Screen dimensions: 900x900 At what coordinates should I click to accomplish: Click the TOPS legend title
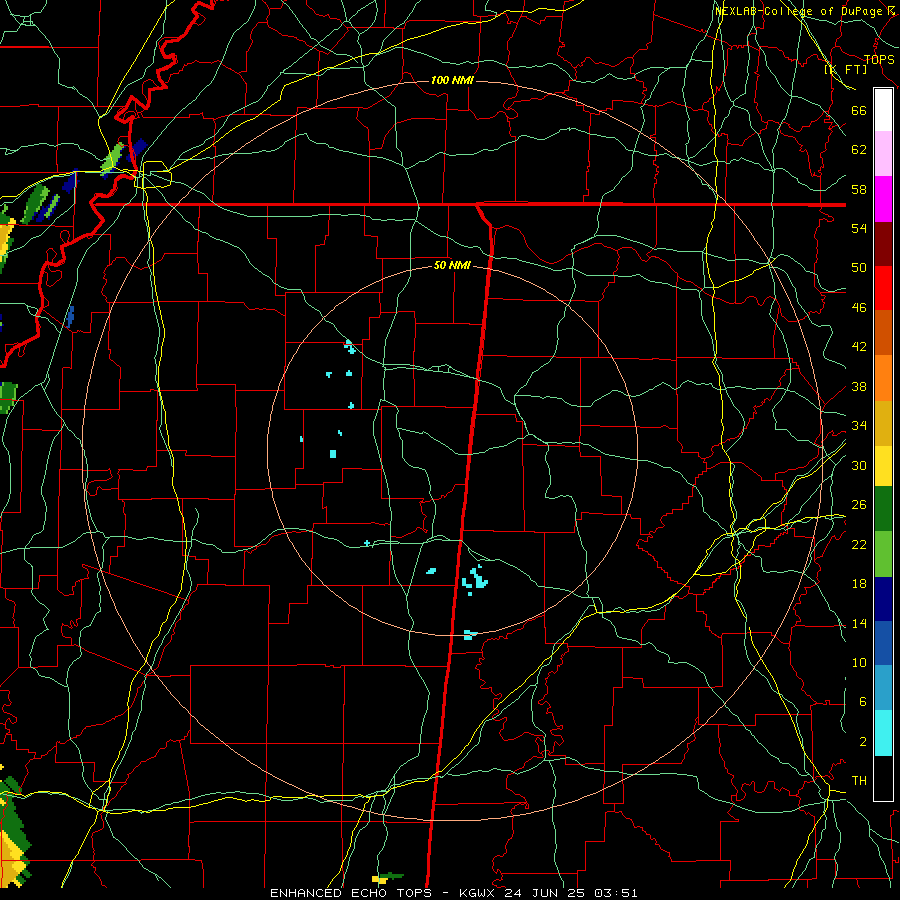point(879,59)
